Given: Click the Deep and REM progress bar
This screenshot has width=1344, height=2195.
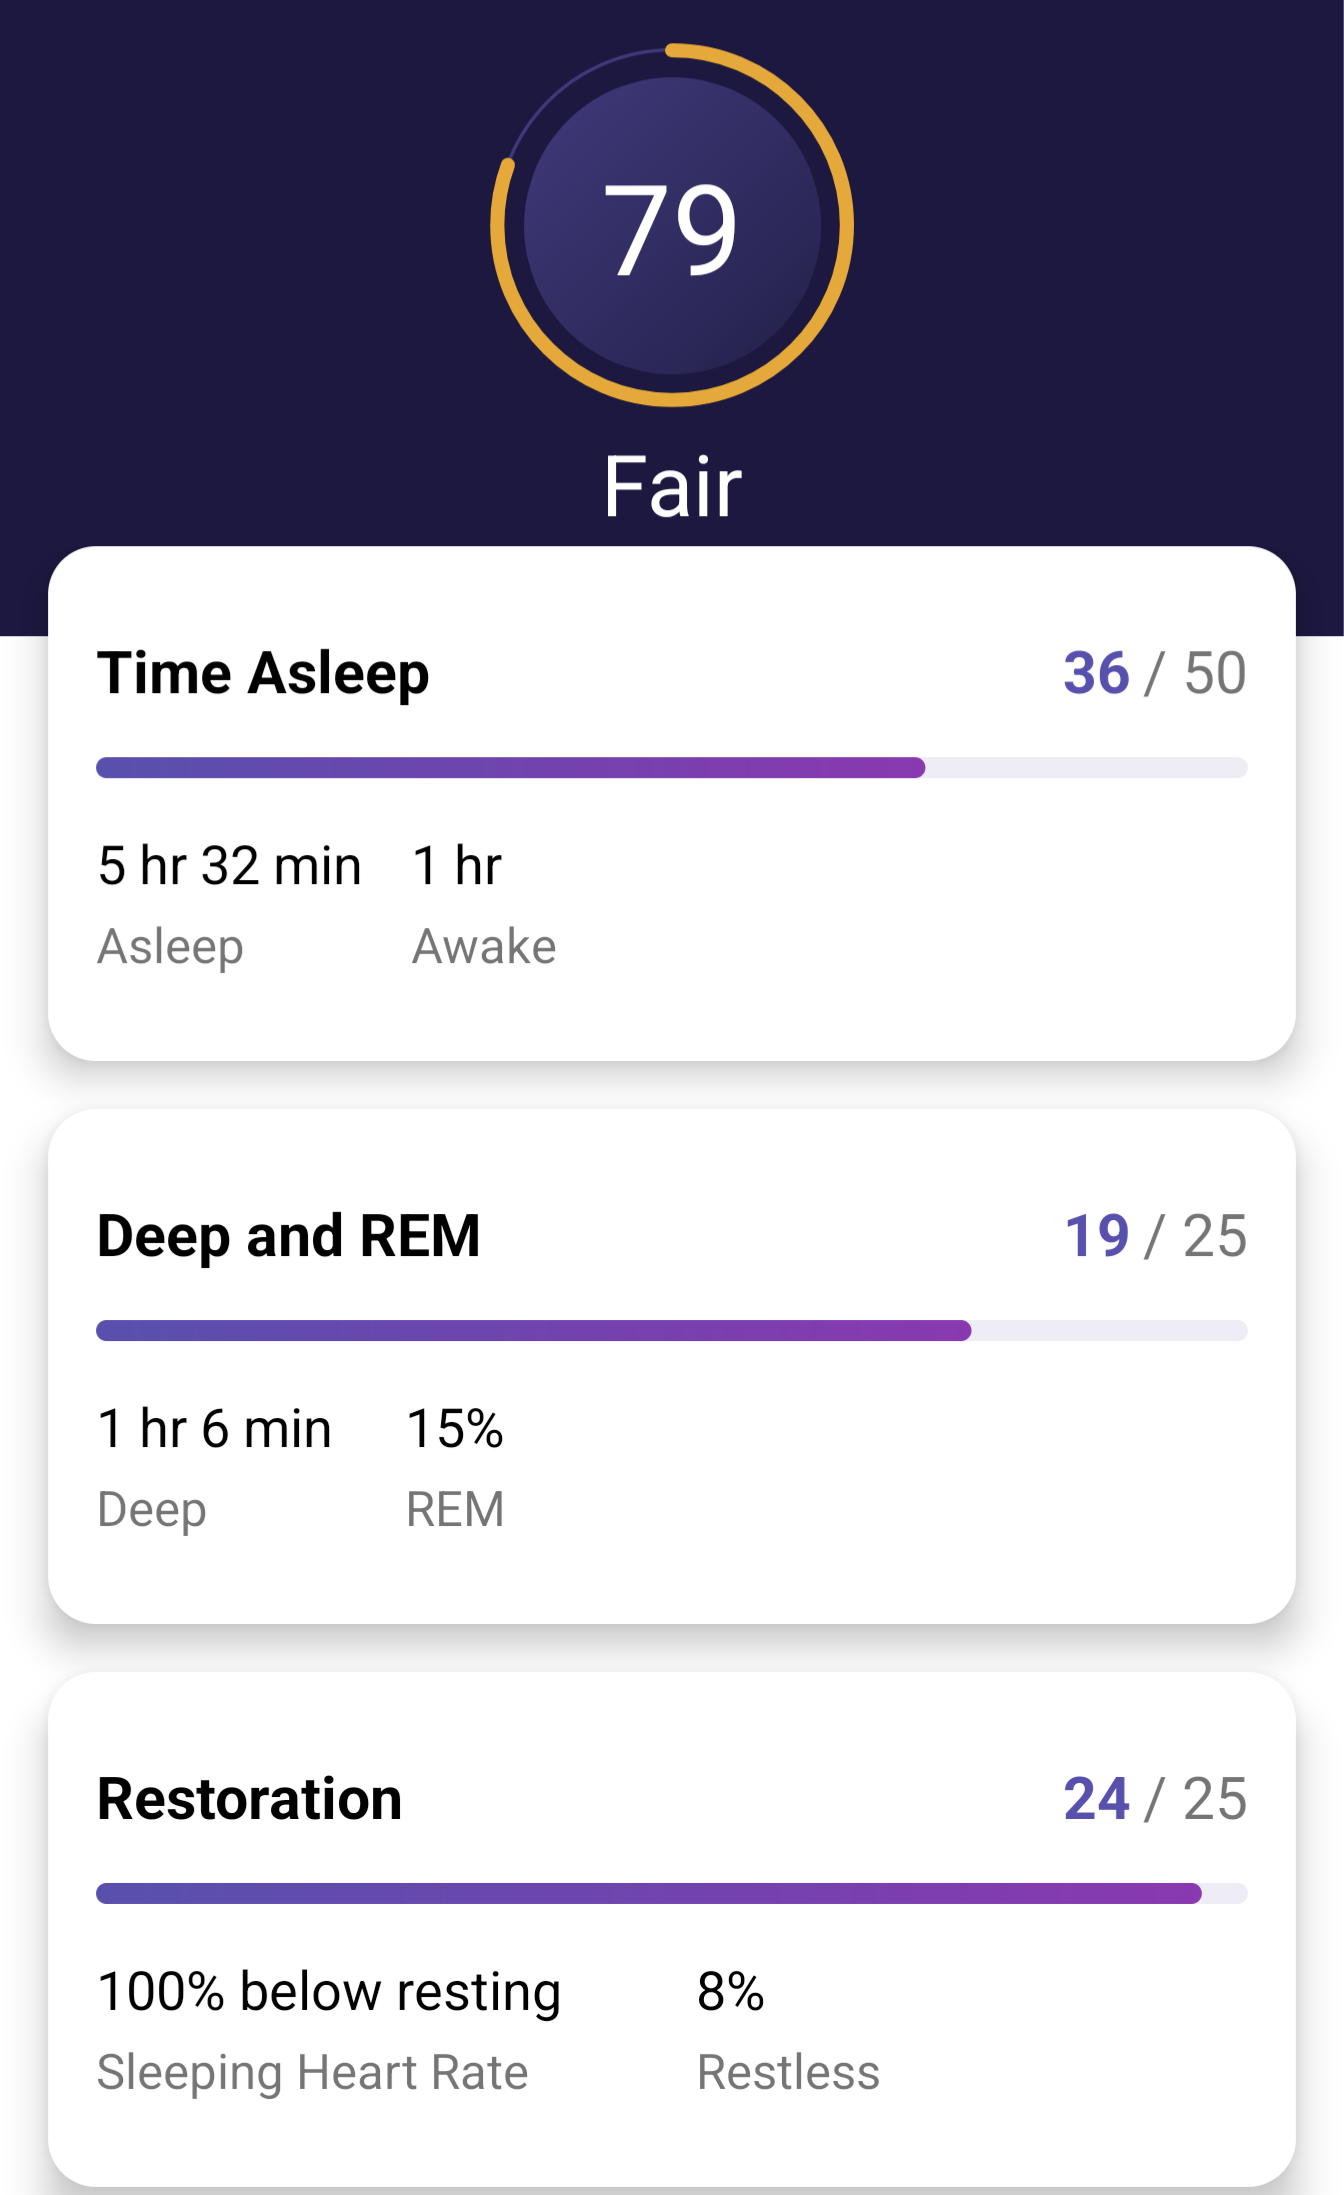Looking at the screenshot, I should (x=672, y=1330).
